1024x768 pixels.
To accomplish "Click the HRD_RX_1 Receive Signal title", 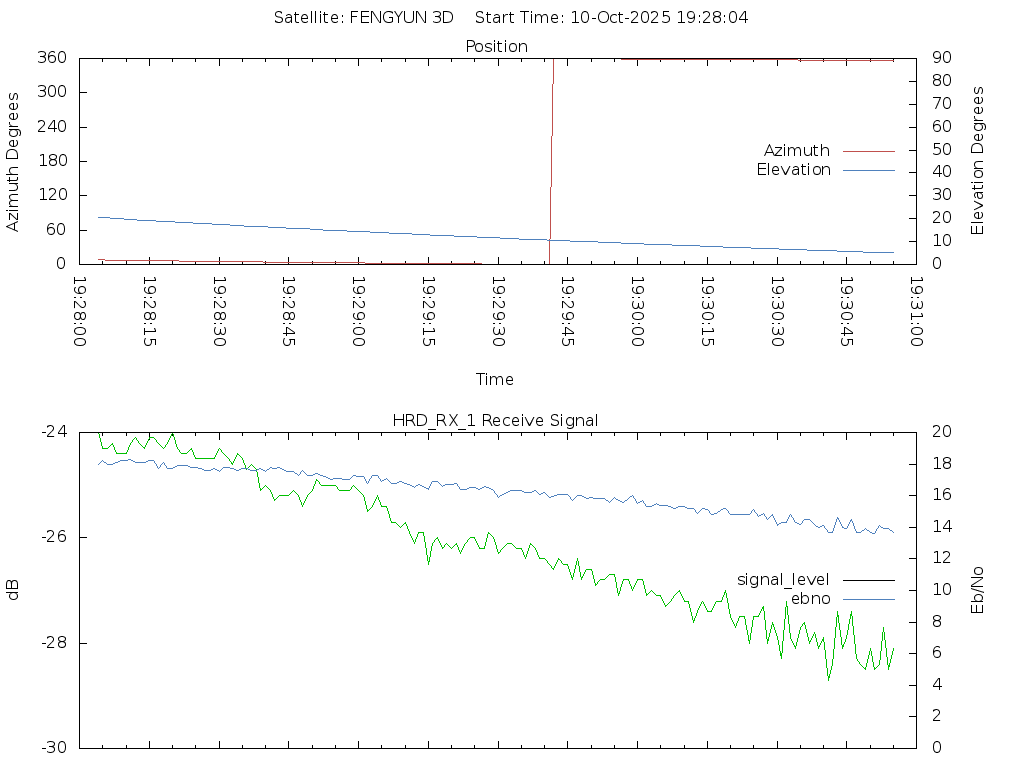I will pyautogui.click(x=496, y=420).
